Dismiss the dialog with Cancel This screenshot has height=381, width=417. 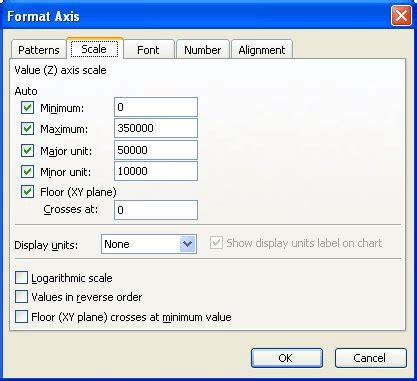(x=371, y=358)
